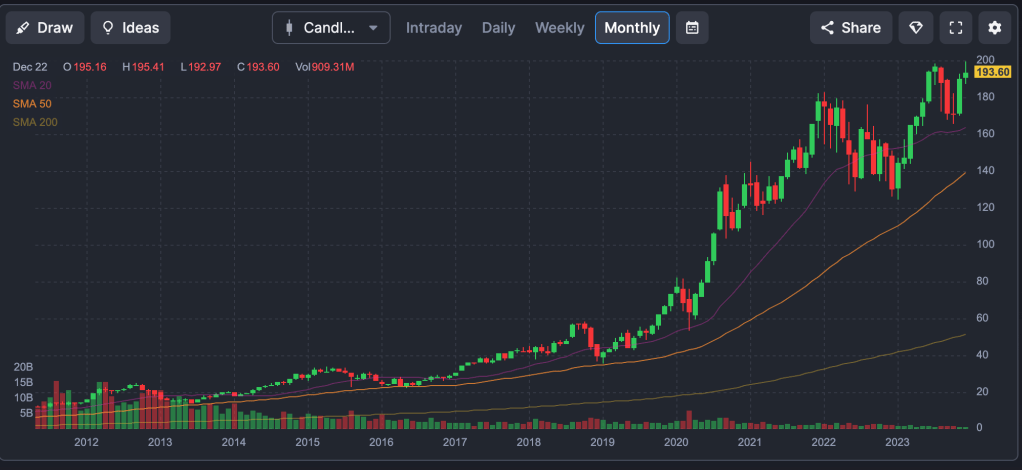Share the chart
This screenshot has width=1022, height=470.
click(x=850, y=28)
